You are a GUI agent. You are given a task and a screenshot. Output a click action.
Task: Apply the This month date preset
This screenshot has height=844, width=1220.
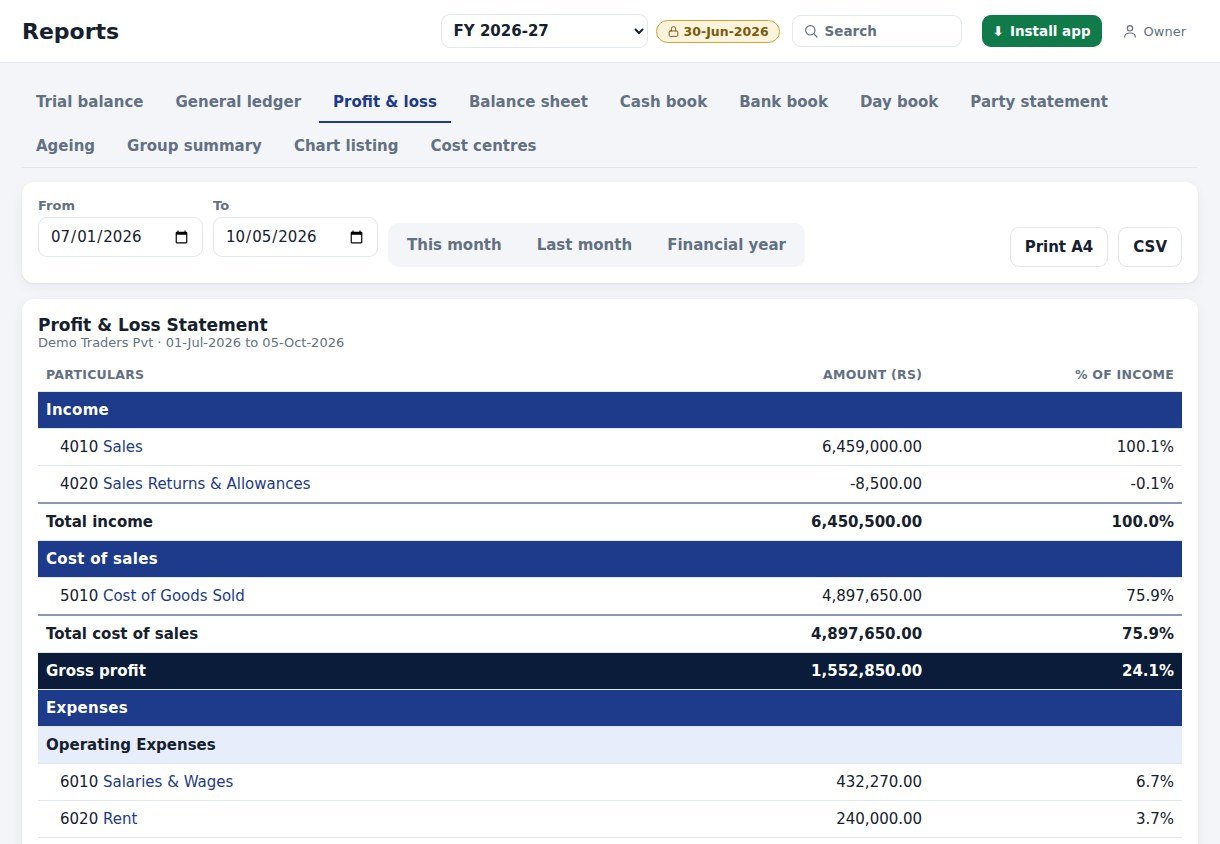(x=454, y=245)
